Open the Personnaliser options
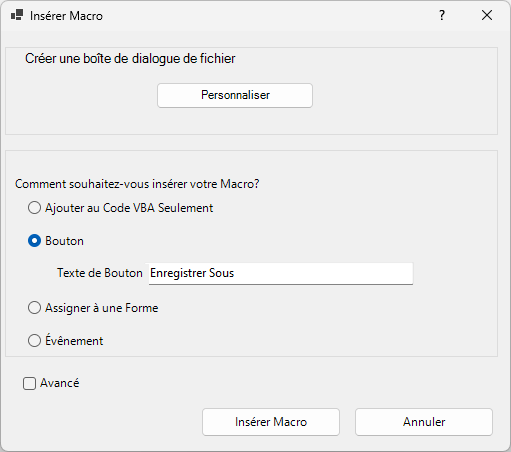Screen dimensions: 511x452 coord(235,95)
